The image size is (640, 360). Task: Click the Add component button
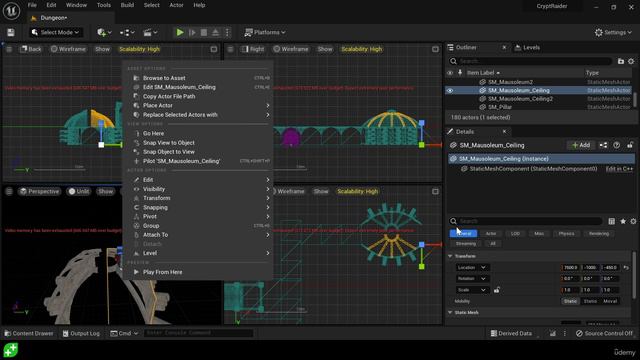[x=581, y=145]
